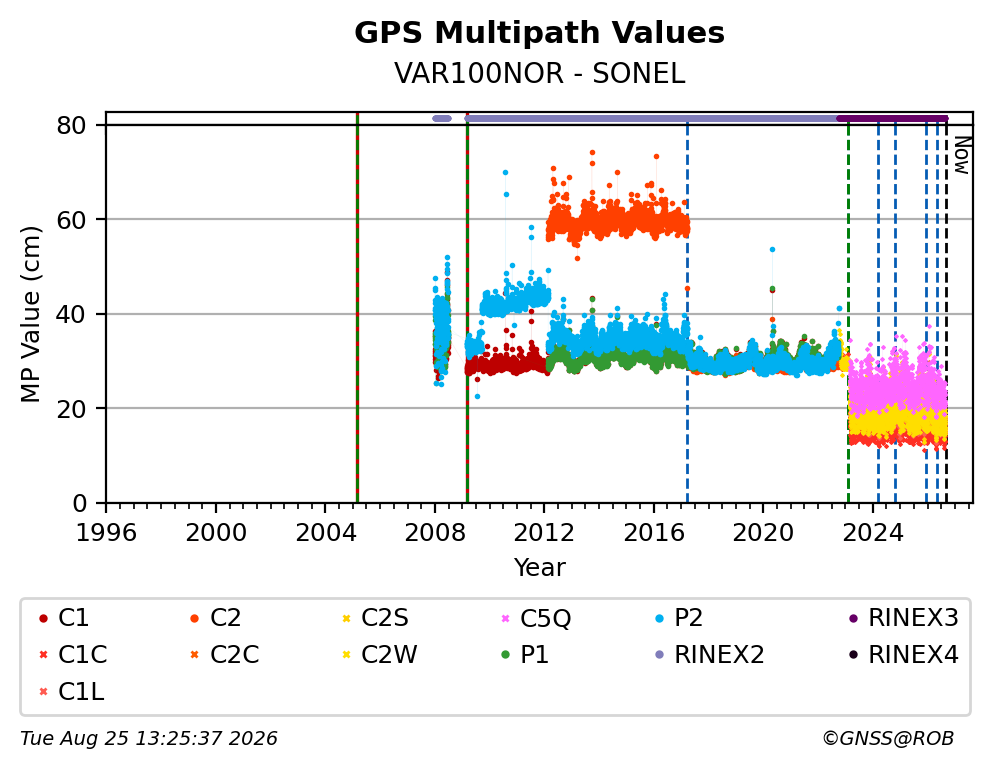This screenshot has width=992, height=769.
Task: Click the 2020 x-axis tick label
Action: [763, 533]
